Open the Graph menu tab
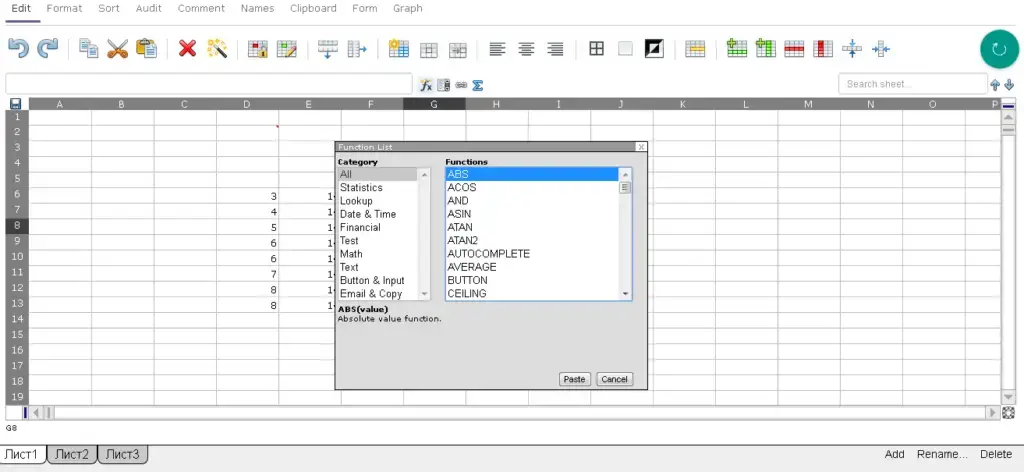1024x472 pixels. [x=407, y=8]
